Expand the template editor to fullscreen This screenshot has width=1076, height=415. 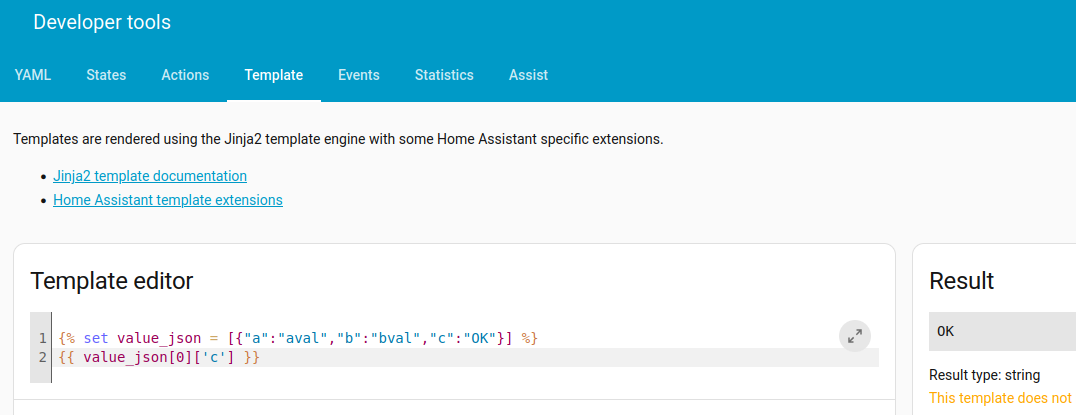point(854,337)
